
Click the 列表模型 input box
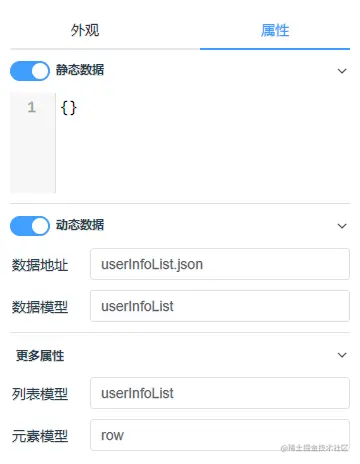coord(220,393)
